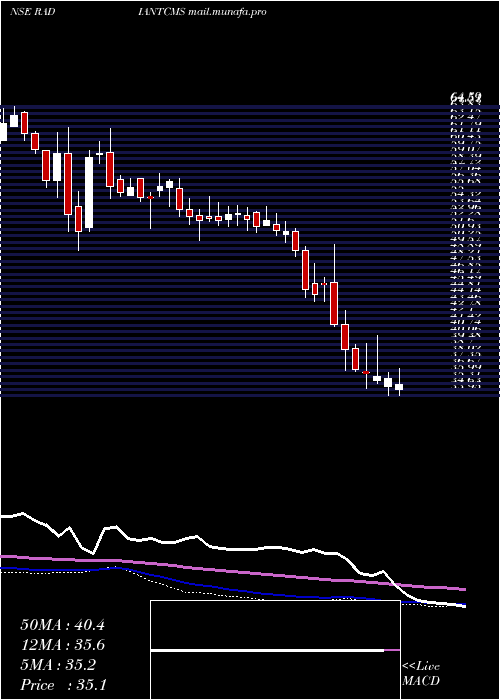The width and height of the screenshot is (500, 700).
Task: Click the pink 50MA moving average line
Action: tap(232, 572)
